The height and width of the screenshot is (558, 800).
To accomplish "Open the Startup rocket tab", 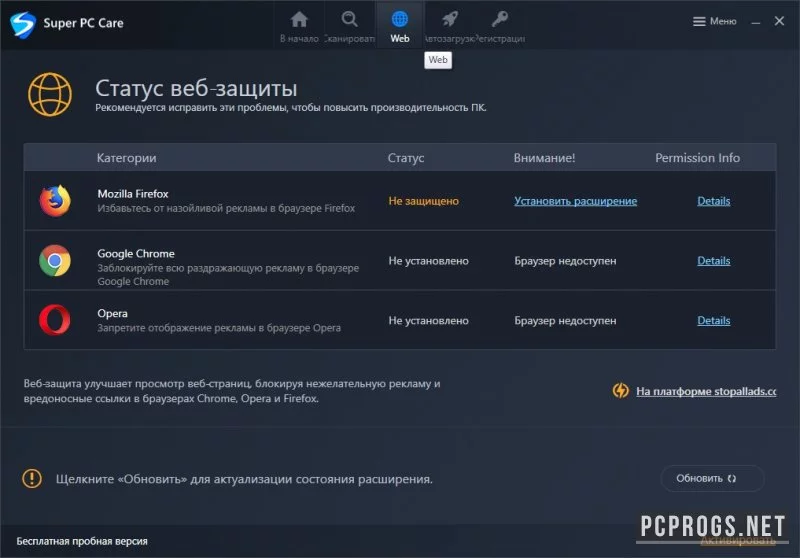I will click(450, 20).
